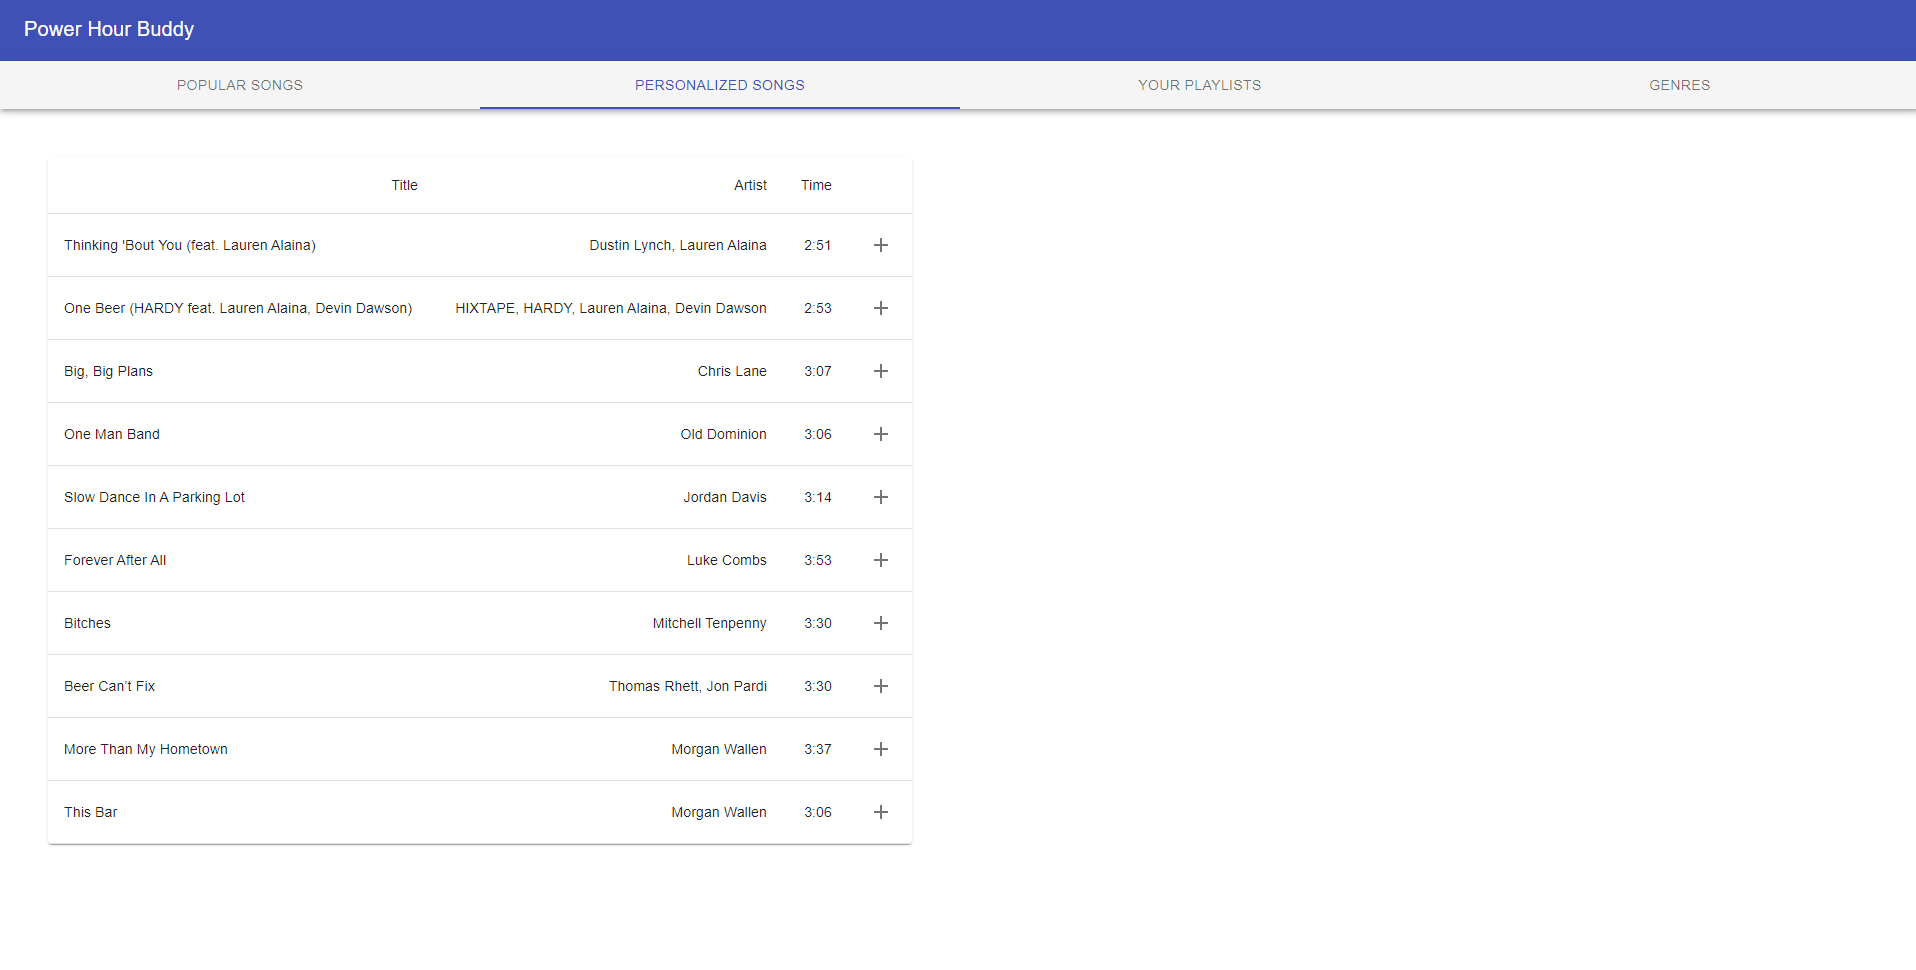Click plus icon beside Forever After All
This screenshot has width=1916, height=970.
(881, 560)
